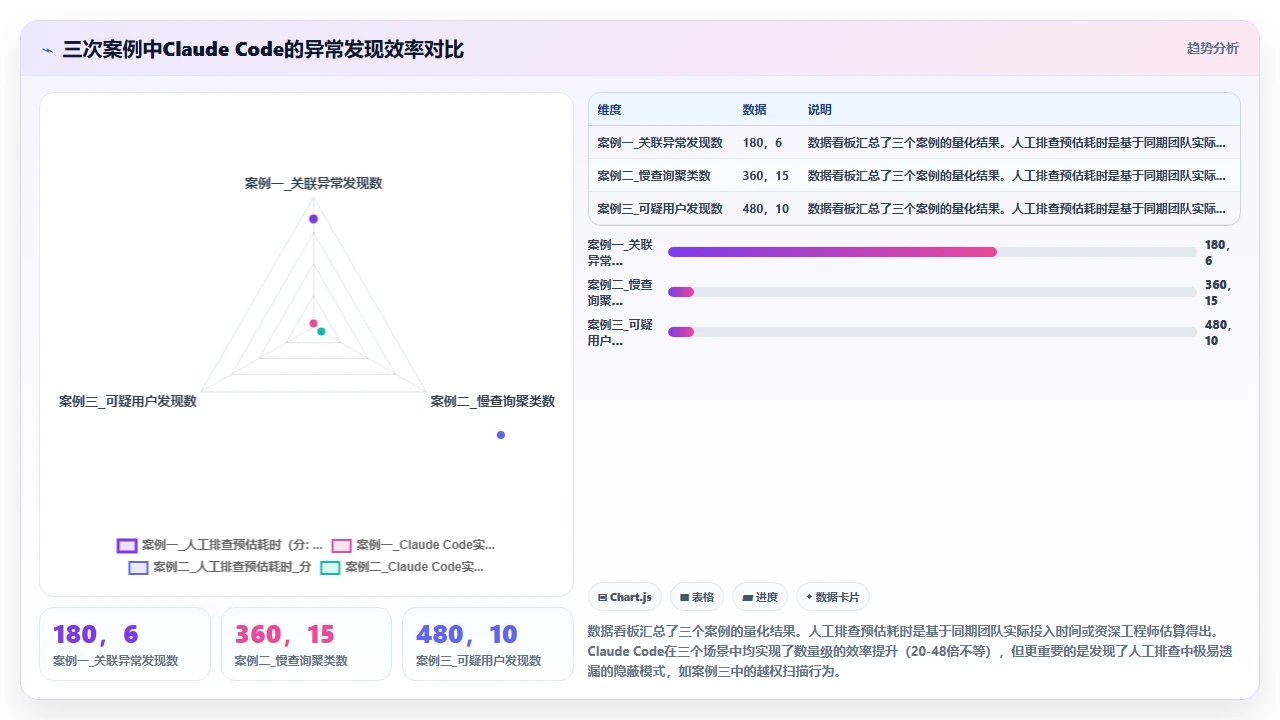Toggle 案例二_人工排查预估耗时_分 legend entry
The width and height of the screenshot is (1280, 720).
coord(220,567)
